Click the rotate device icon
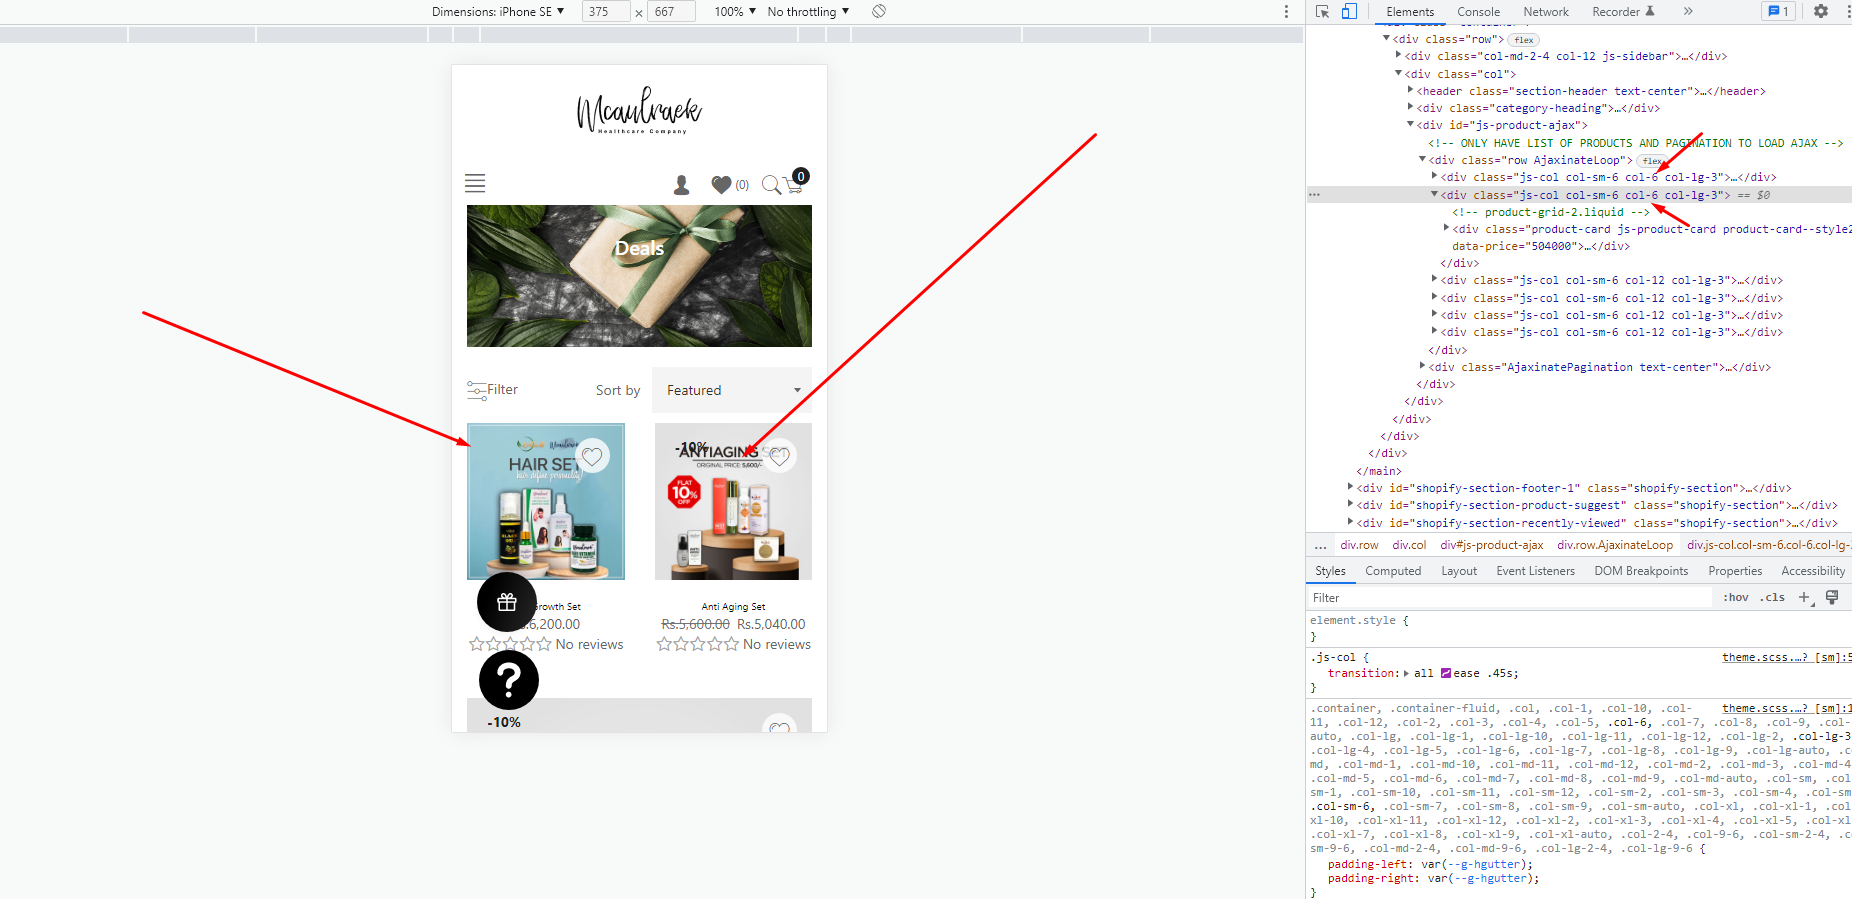This screenshot has height=899, width=1852. pyautogui.click(x=879, y=11)
